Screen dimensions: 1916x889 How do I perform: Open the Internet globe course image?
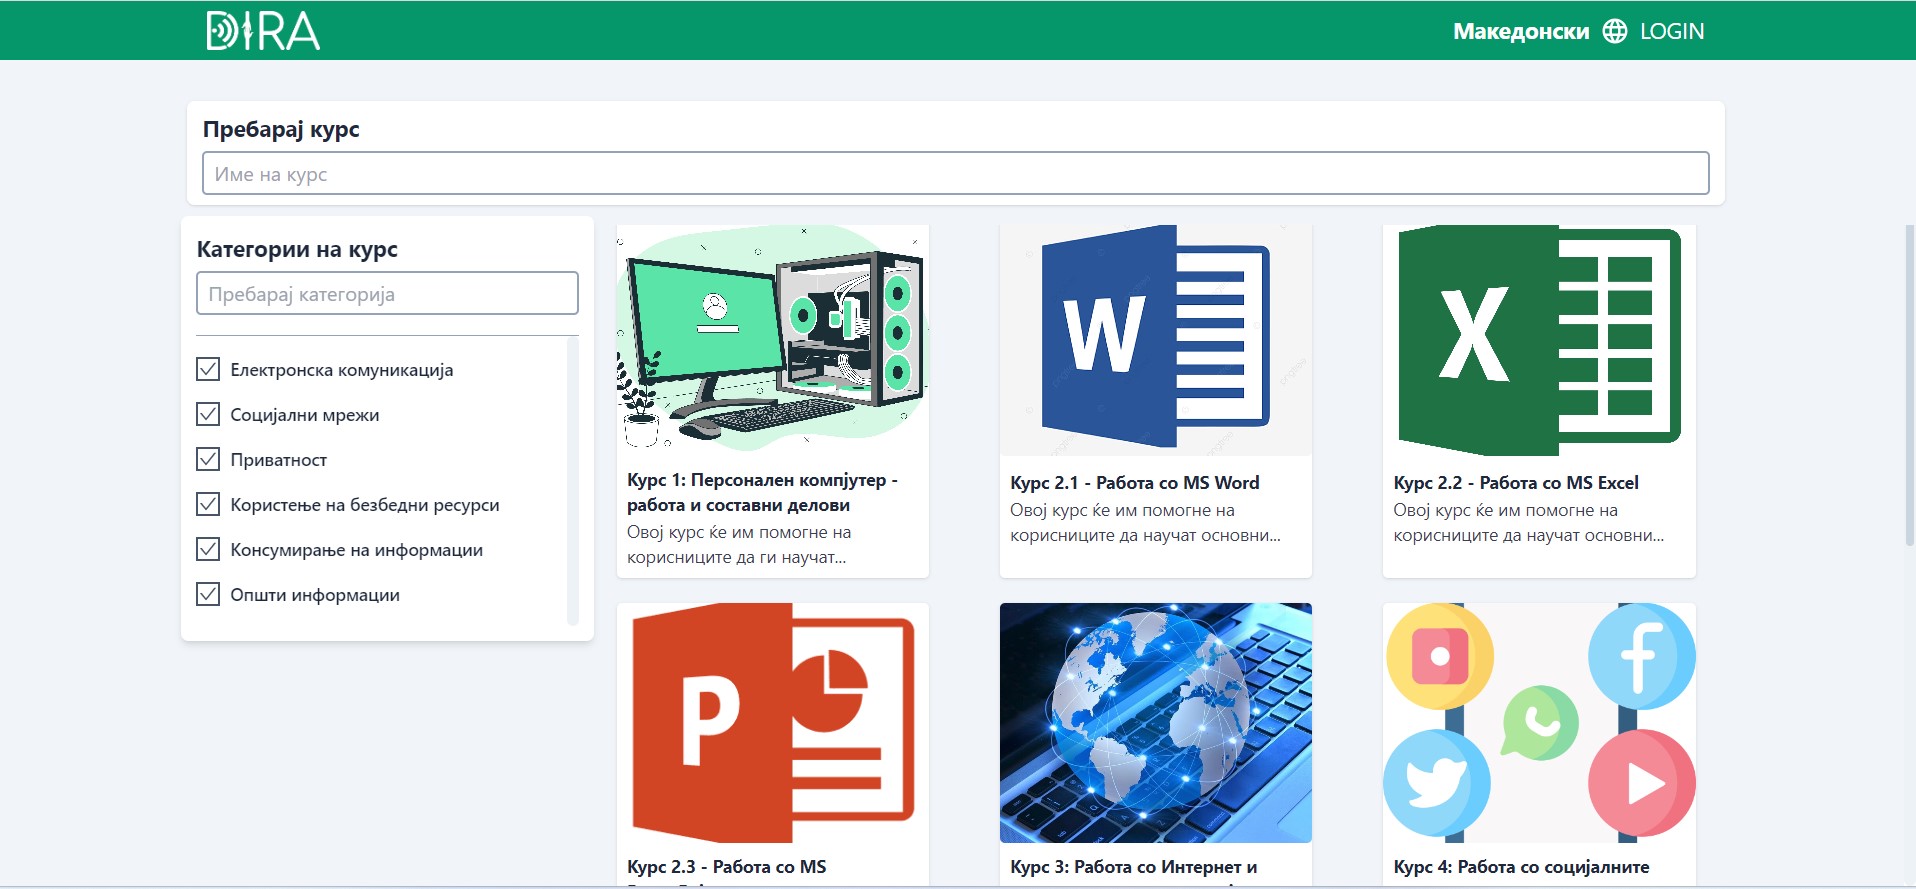click(x=1155, y=722)
